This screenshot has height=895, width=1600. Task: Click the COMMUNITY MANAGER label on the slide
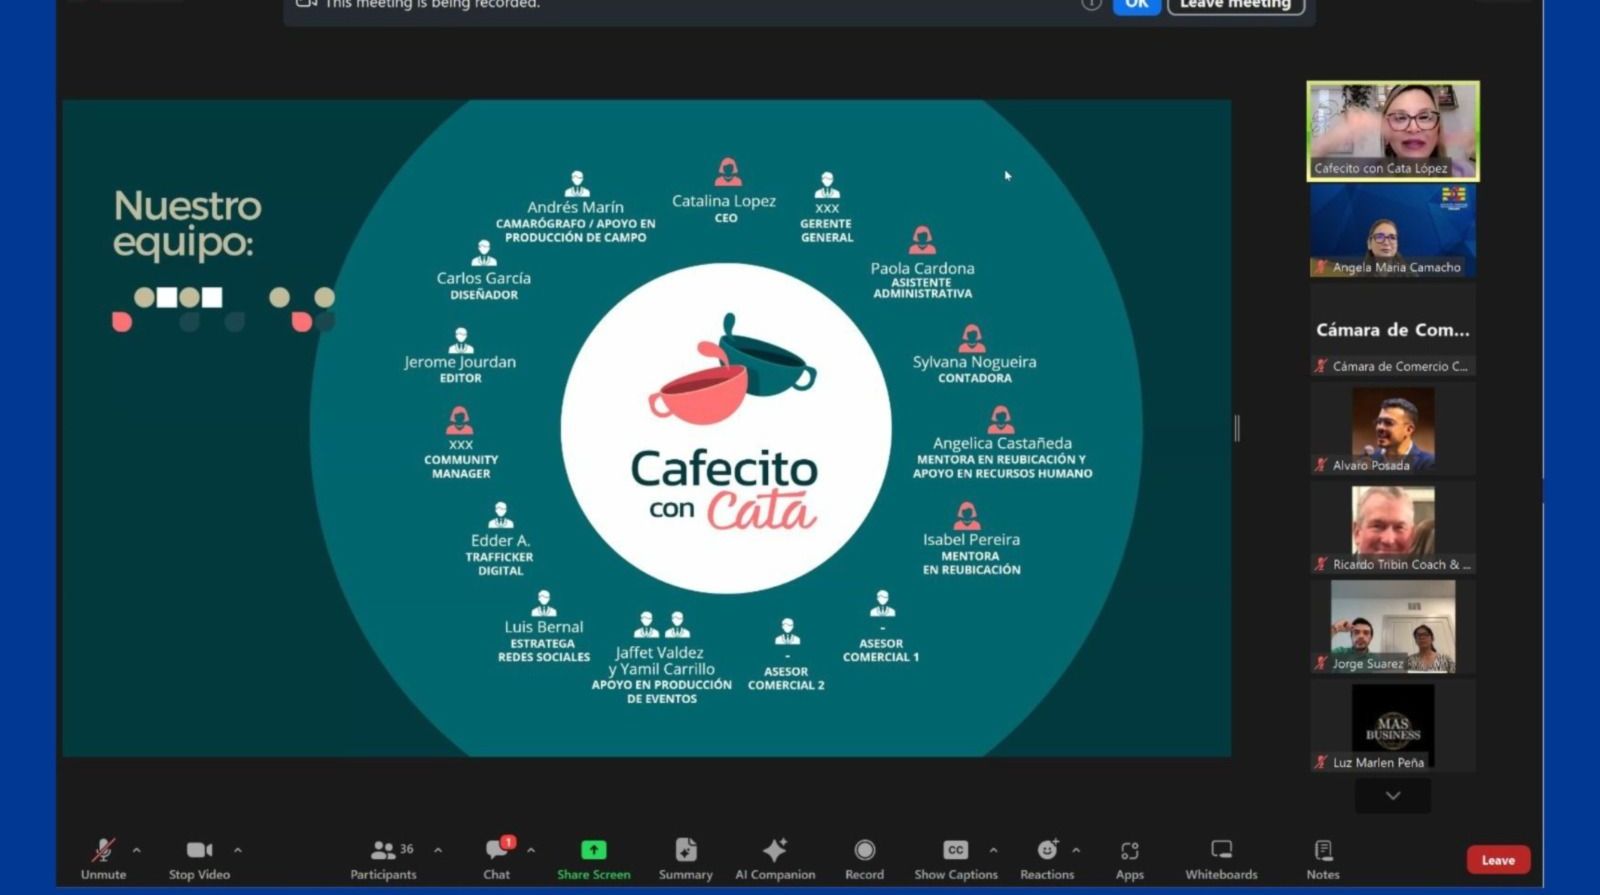point(461,467)
